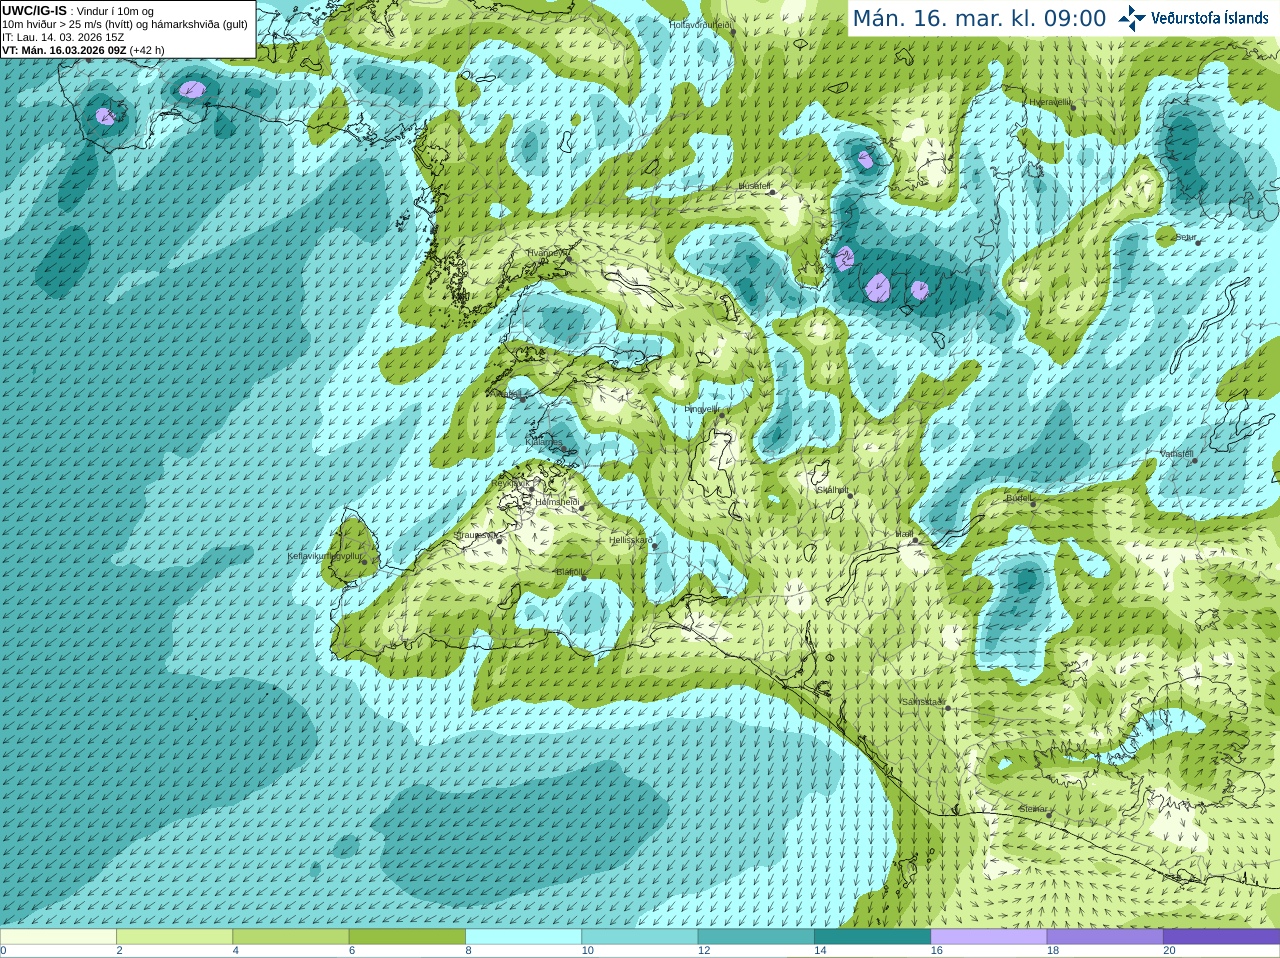
Task: Click the Holtavörðuheiði station dot
Action: tap(732, 32)
